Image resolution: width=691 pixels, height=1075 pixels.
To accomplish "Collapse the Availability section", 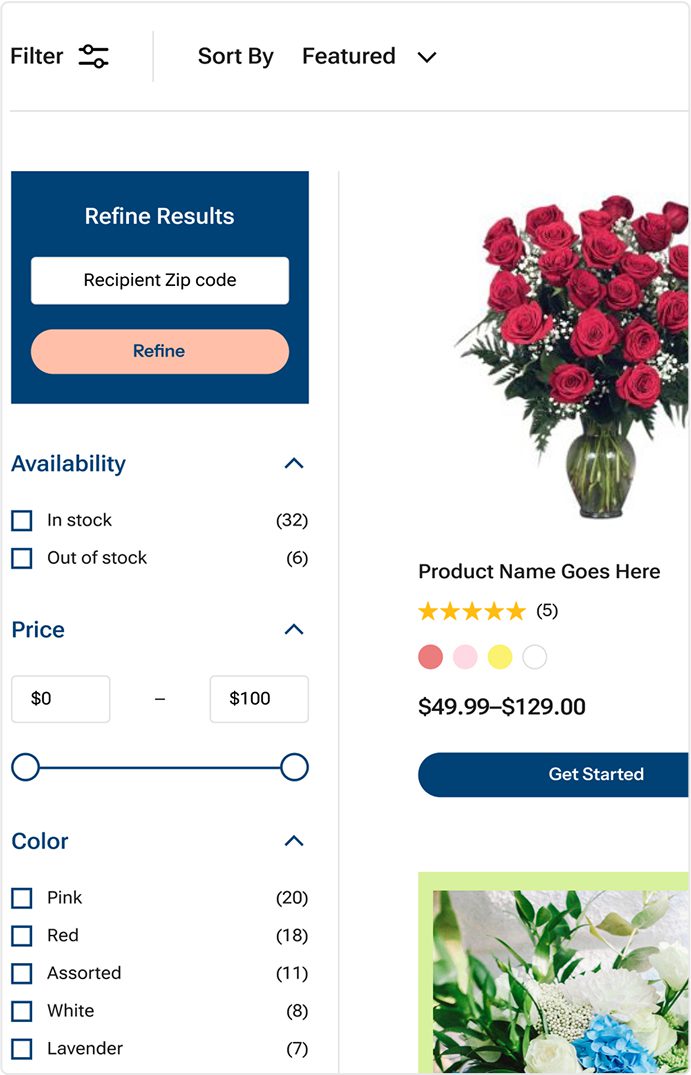I will pos(293,464).
